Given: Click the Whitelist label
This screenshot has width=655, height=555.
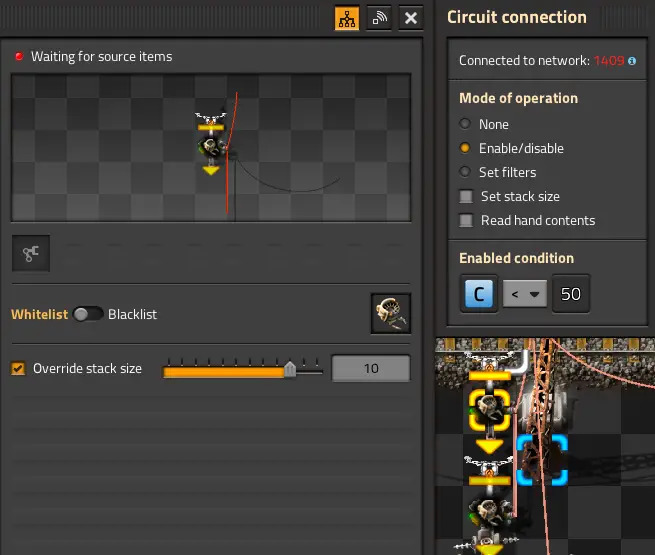Looking at the screenshot, I should (39, 314).
